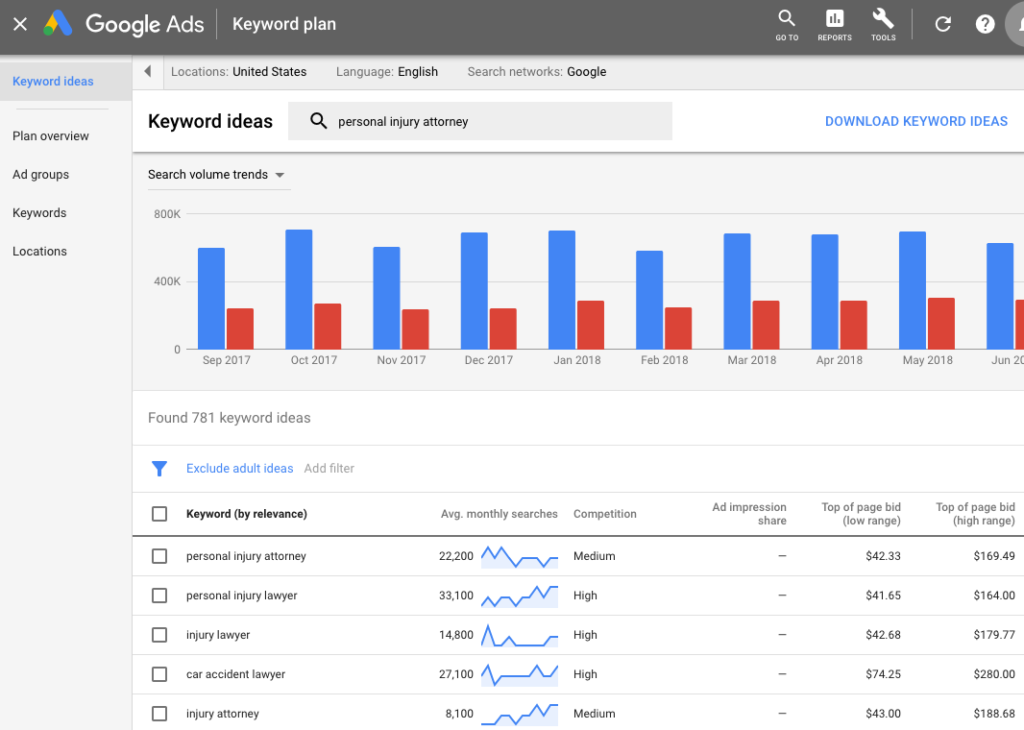Sort by Top of page bid (low range)
This screenshot has height=730, width=1024.
click(x=861, y=514)
